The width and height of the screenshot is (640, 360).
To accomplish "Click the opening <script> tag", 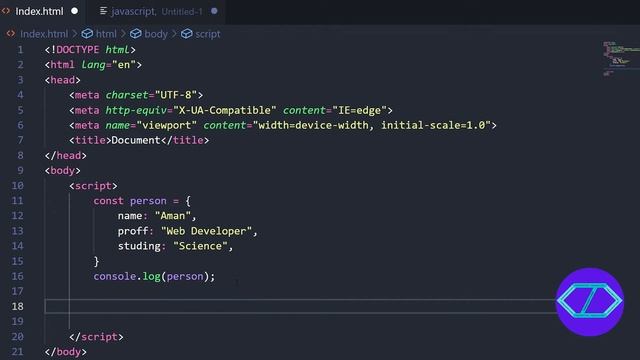I will (x=93, y=186).
